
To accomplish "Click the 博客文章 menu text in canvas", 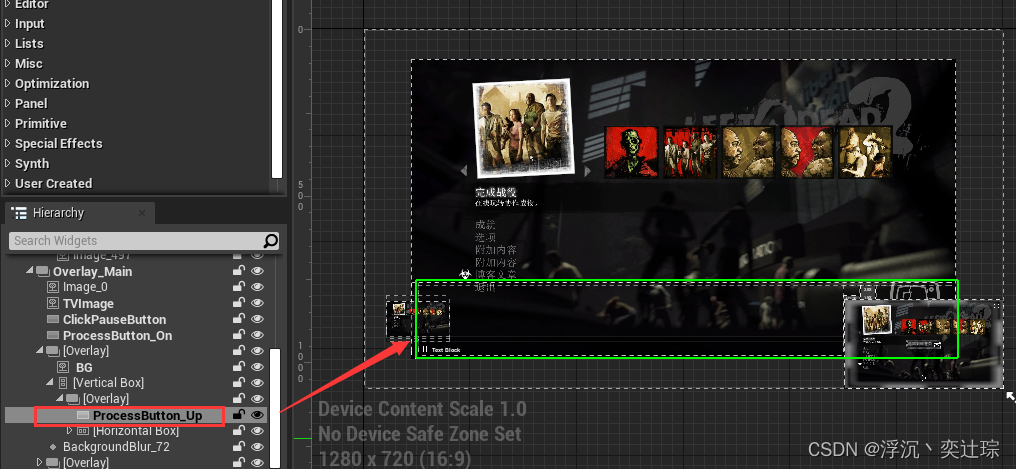I will (496, 275).
